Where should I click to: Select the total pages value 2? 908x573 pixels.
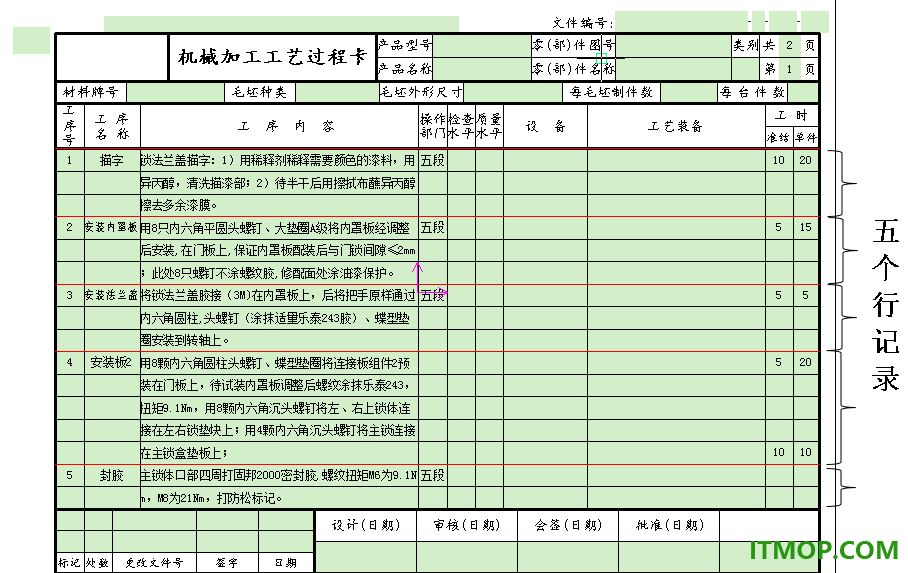[x=789, y=45]
